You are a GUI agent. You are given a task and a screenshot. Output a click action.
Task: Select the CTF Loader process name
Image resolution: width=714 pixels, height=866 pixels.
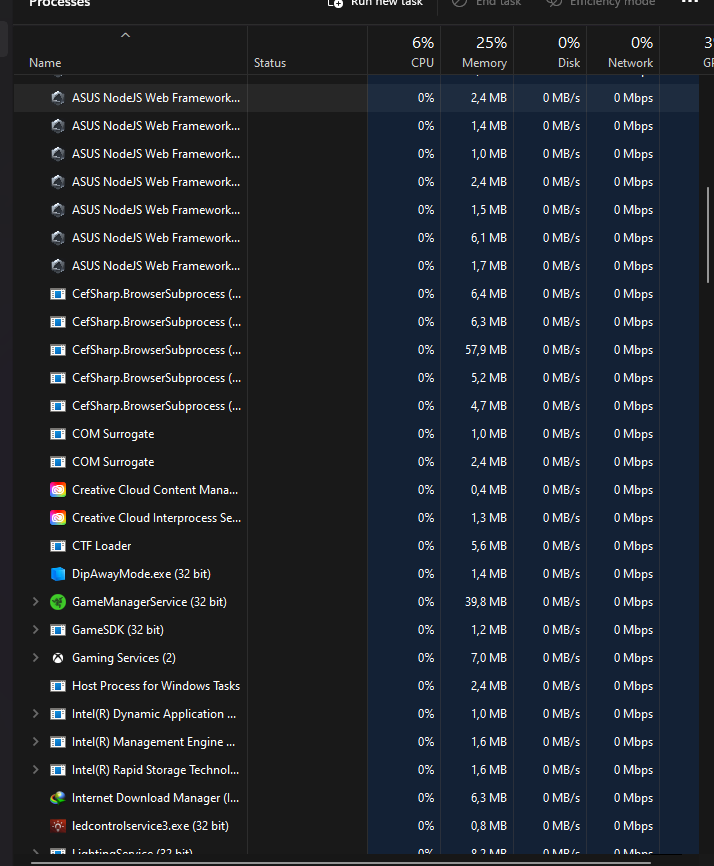[x=102, y=546]
